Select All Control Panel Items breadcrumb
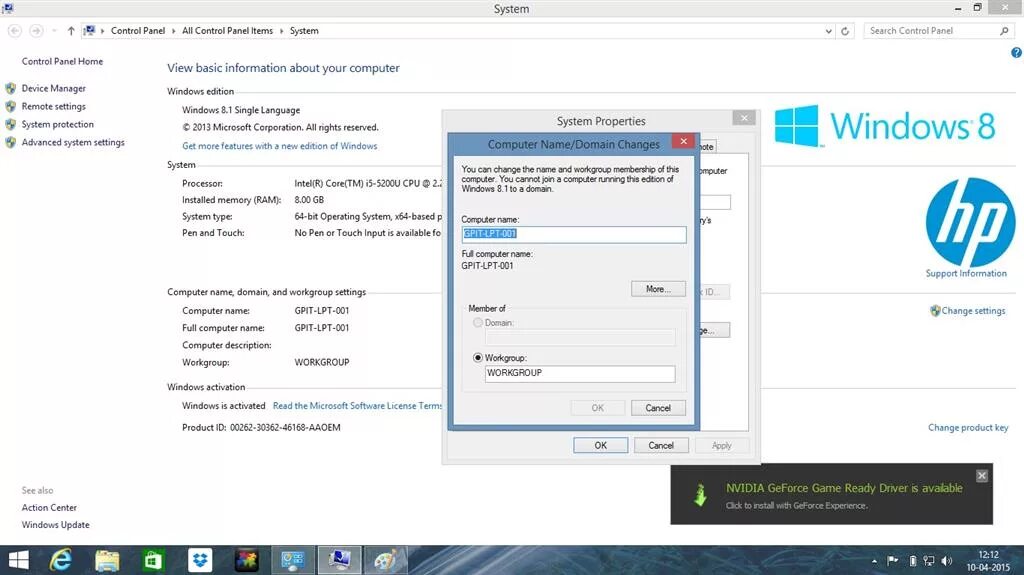This screenshot has width=1024, height=575. tap(227, 31)
